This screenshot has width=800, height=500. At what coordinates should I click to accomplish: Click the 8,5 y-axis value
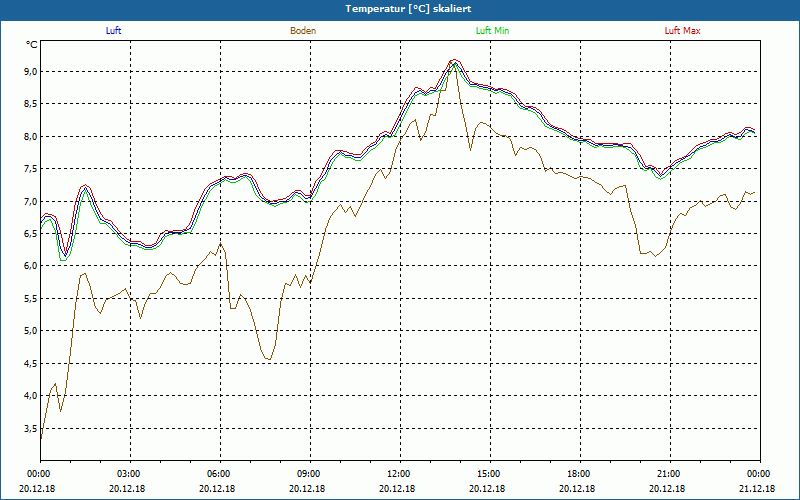(x=32, y=104)
